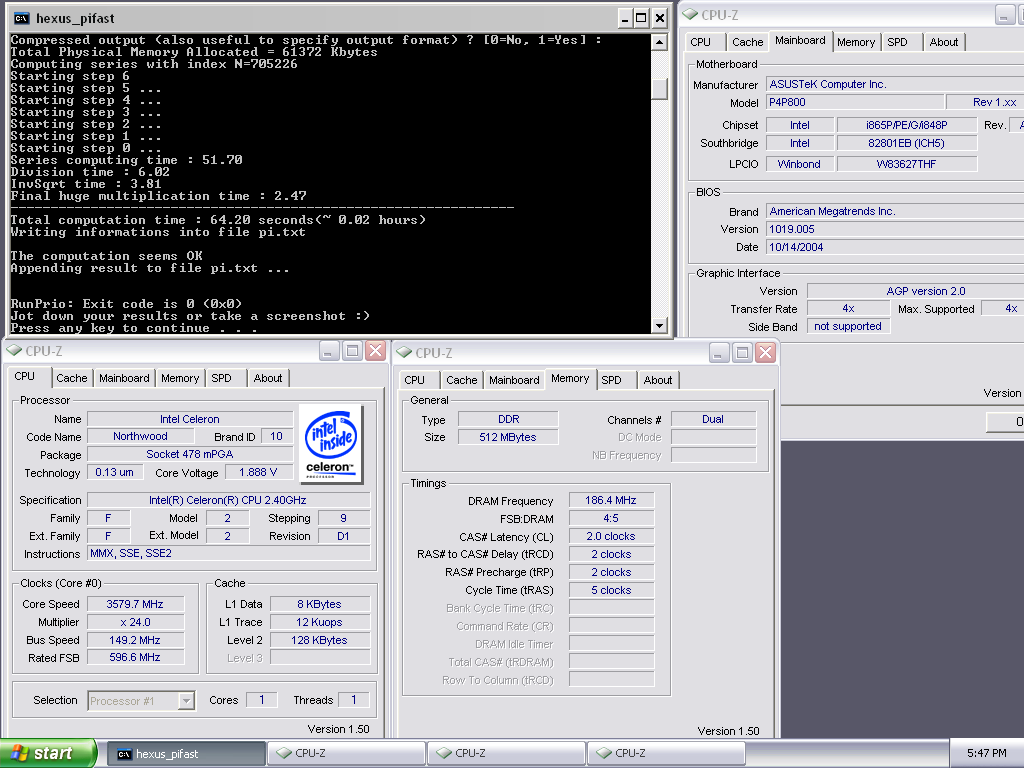The height and width of the screenshot is (768, 1024).
Task: Click the console vertical scrollbar thumb
Action: tap(660, 88)
